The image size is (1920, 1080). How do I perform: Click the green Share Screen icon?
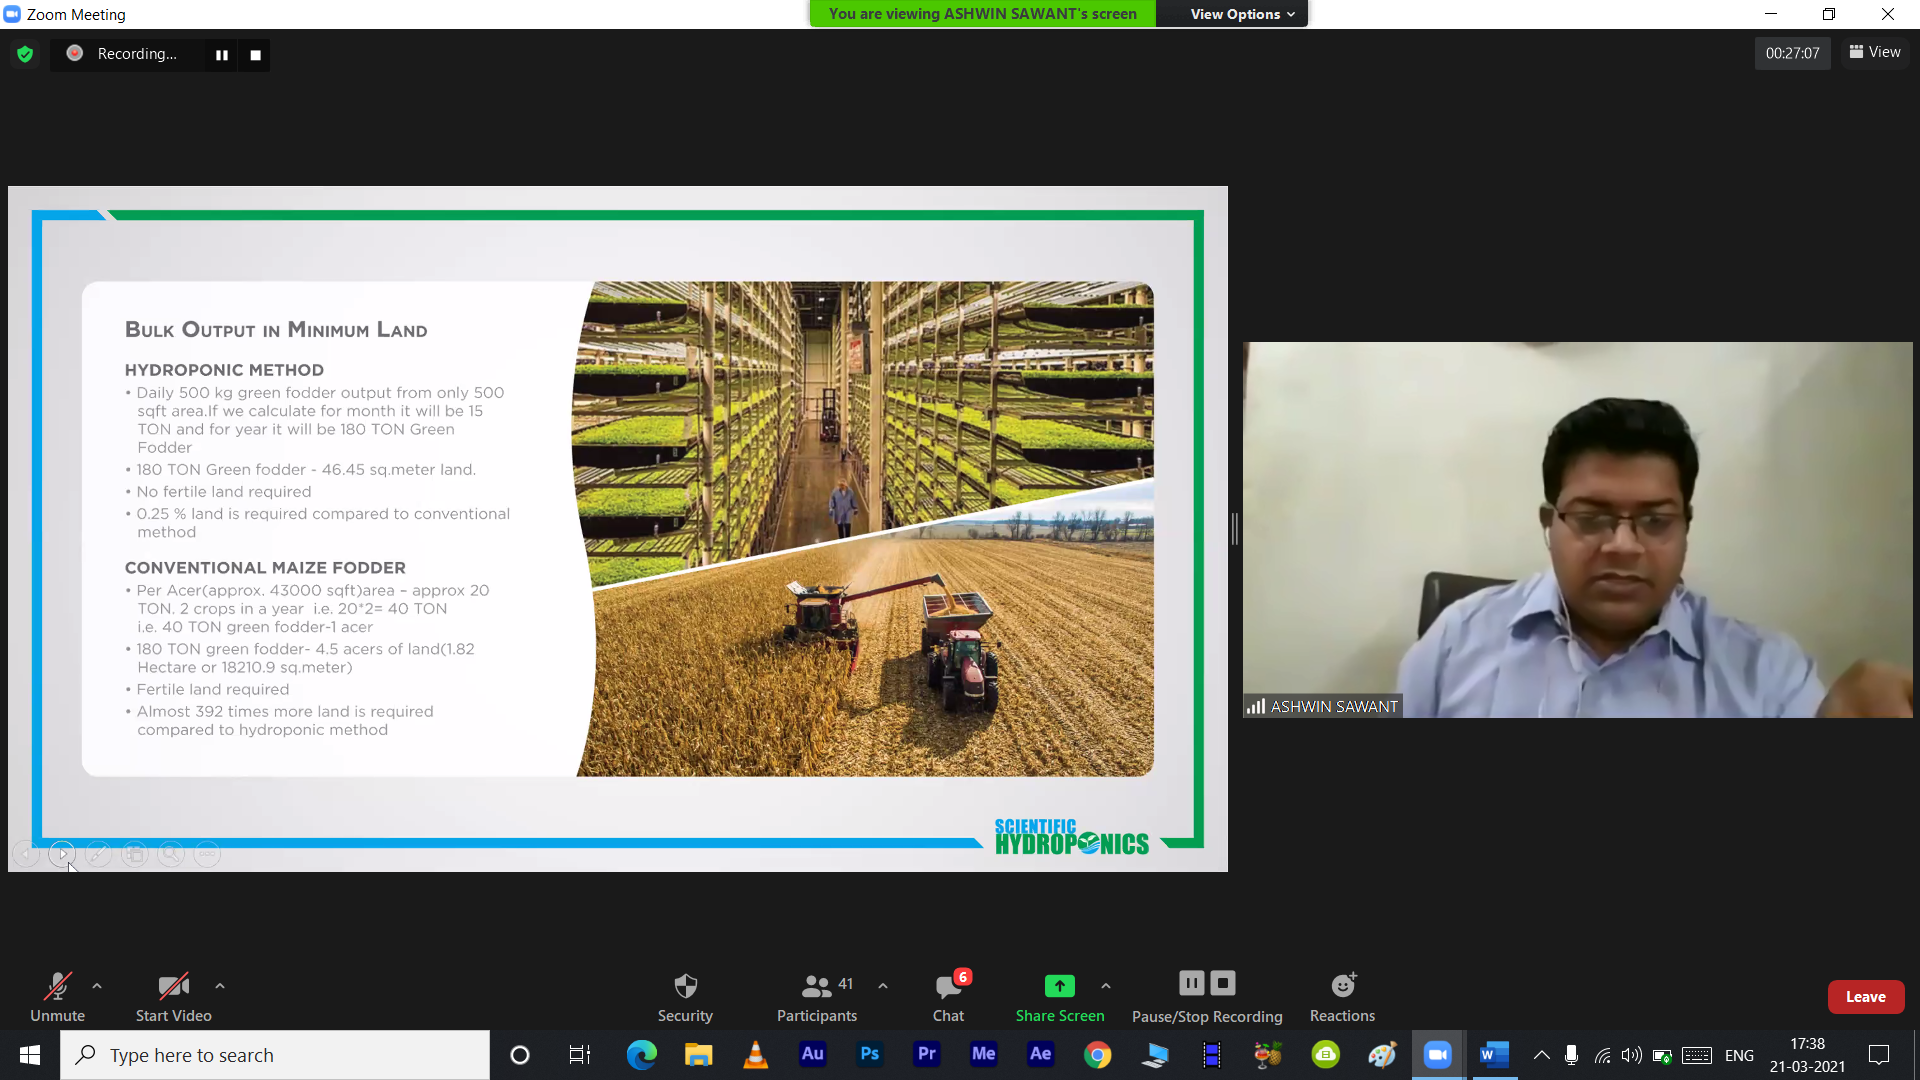coord(1059,986)
